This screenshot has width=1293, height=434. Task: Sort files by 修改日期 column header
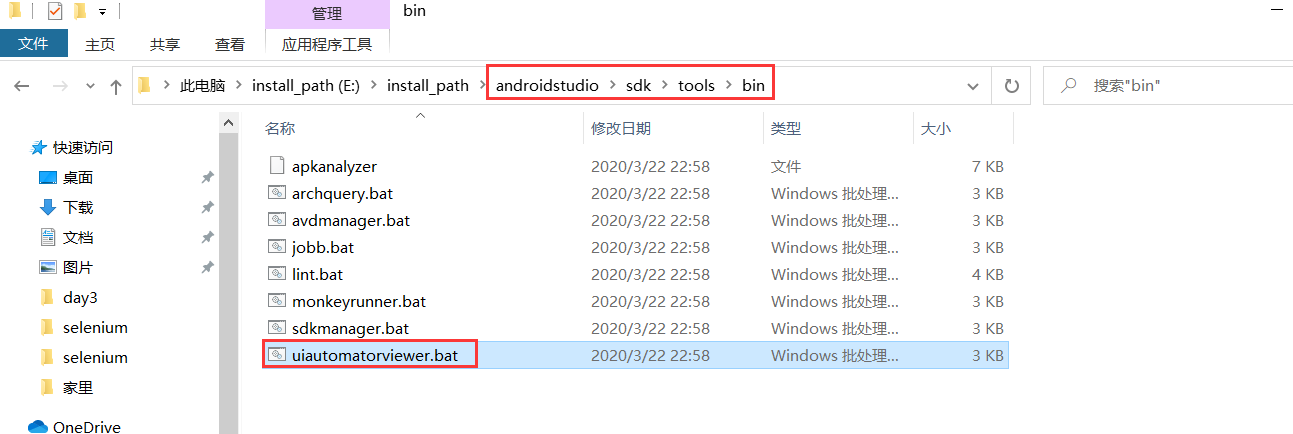click(x=621, y=128)
